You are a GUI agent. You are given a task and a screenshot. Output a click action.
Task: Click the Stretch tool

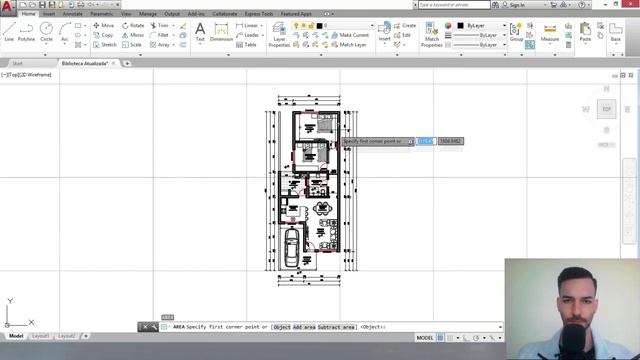pos(105,44)
